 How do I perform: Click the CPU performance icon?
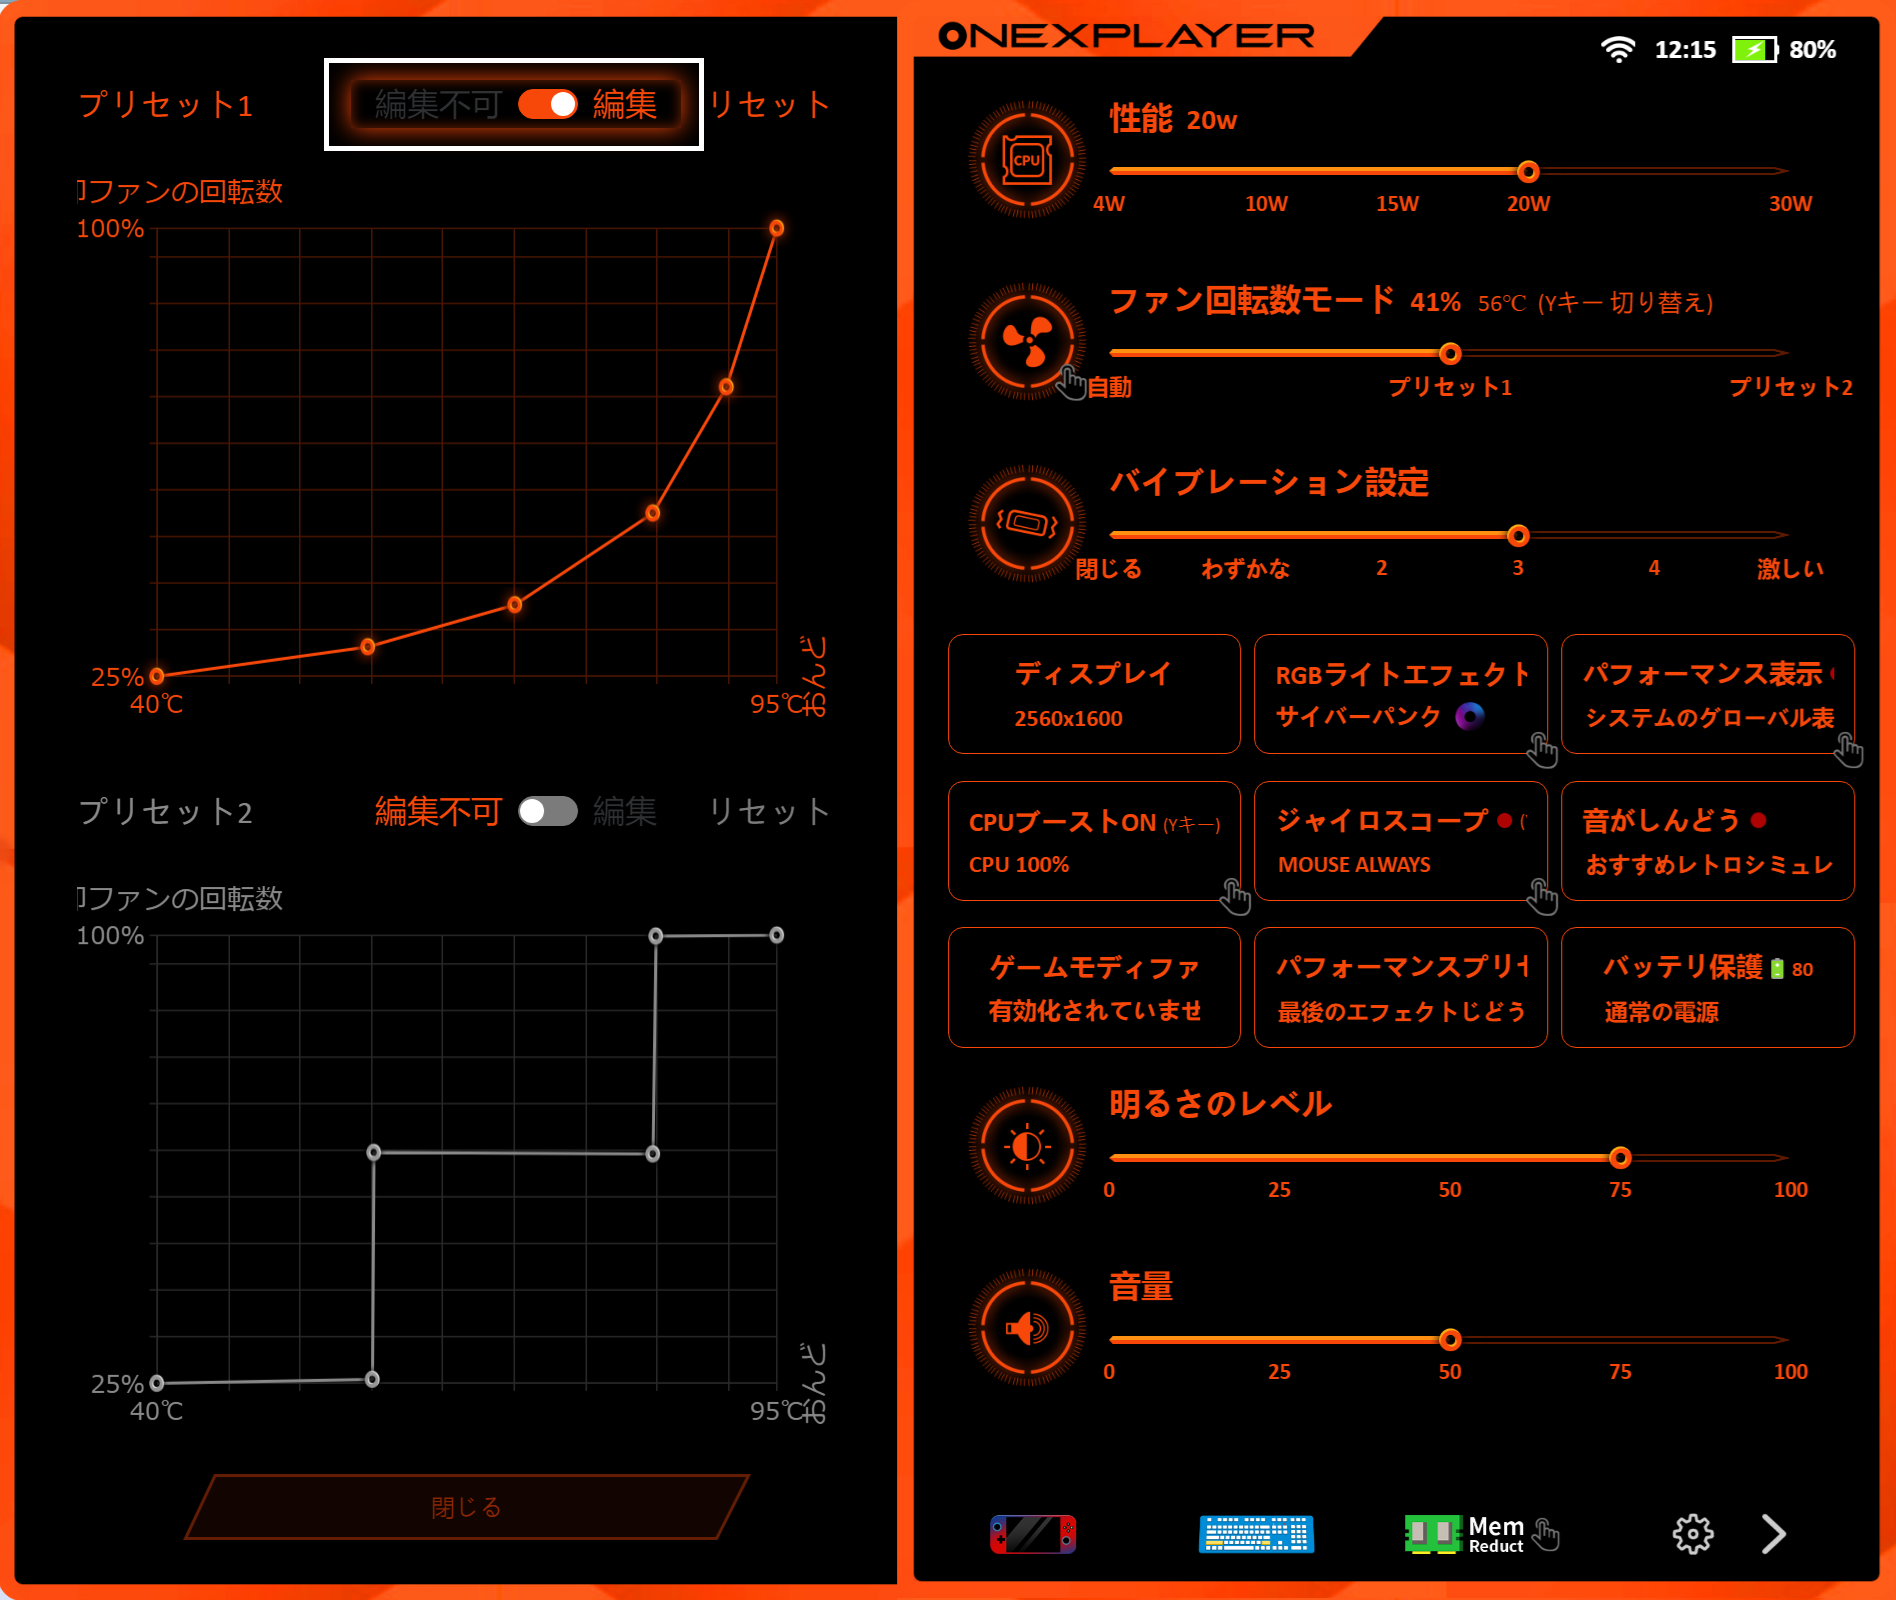pyautogui.click(x=1026, y=160)
